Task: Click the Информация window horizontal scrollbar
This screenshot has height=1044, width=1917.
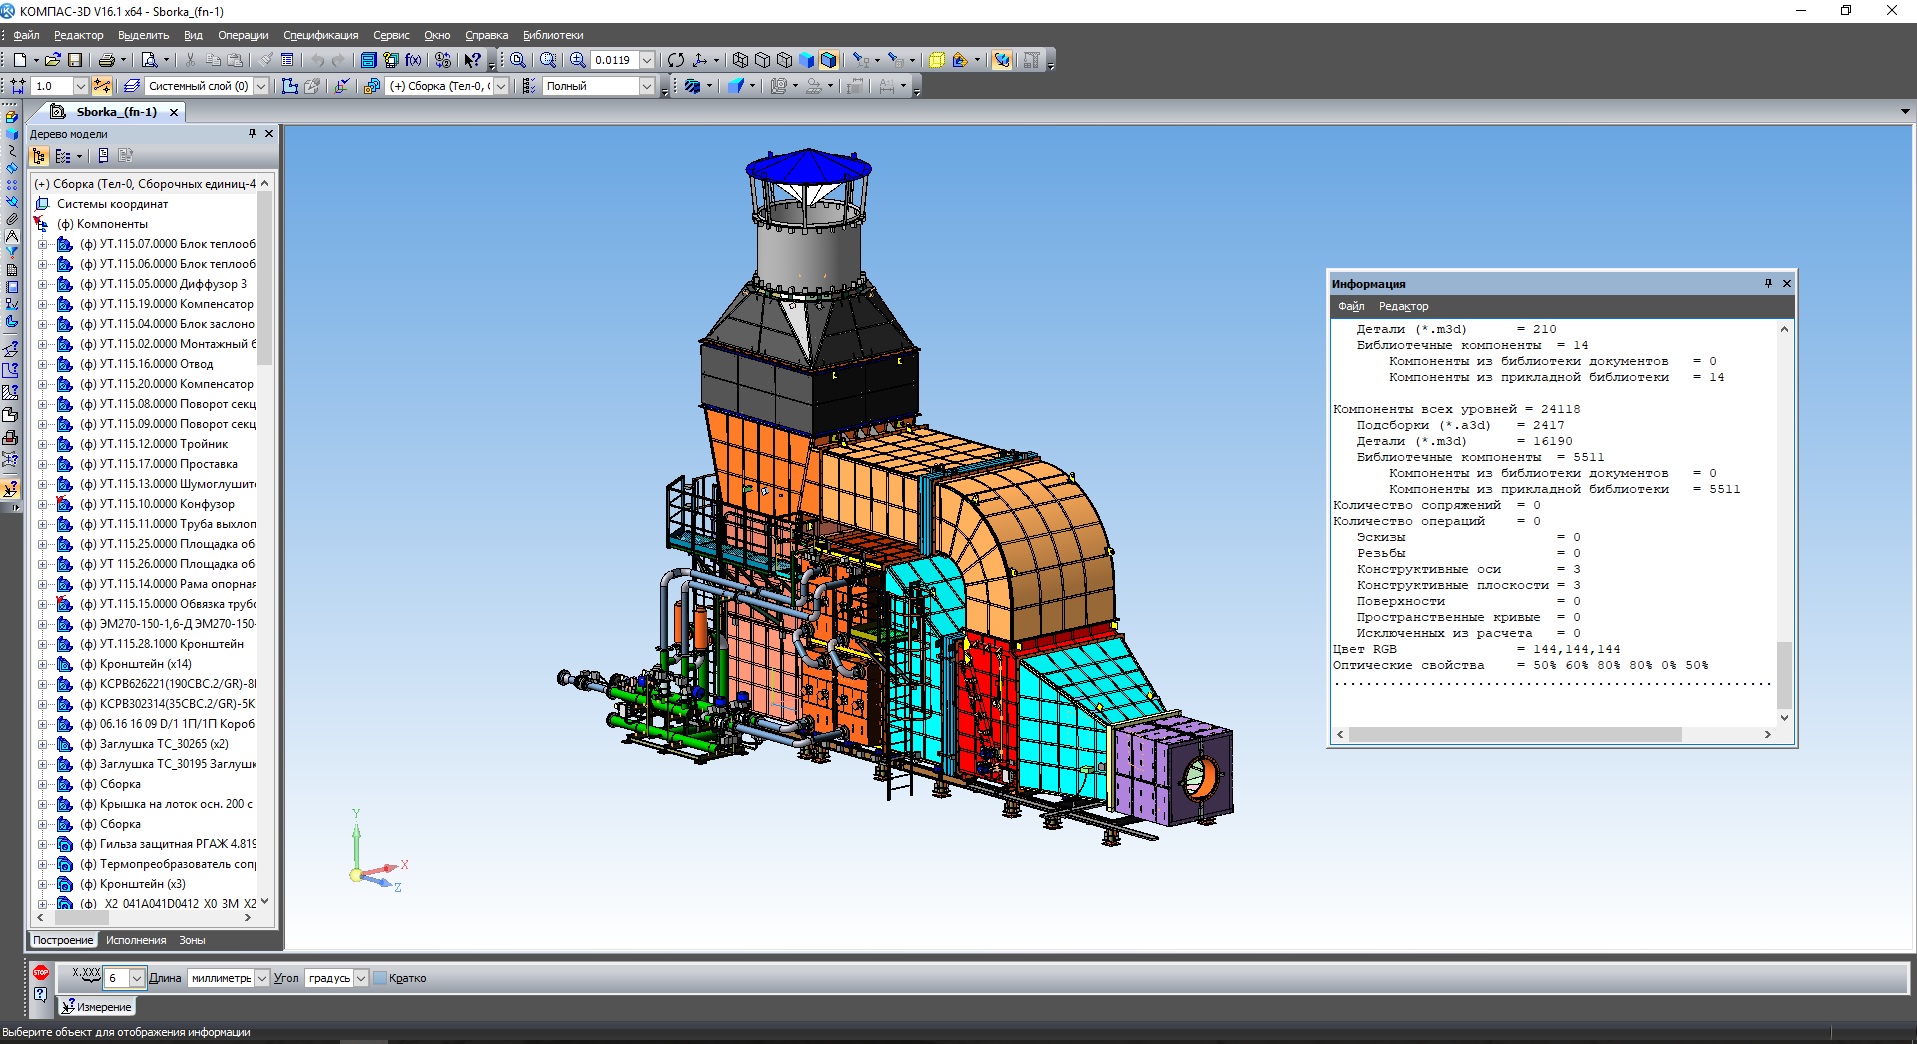Action: 1514,734
